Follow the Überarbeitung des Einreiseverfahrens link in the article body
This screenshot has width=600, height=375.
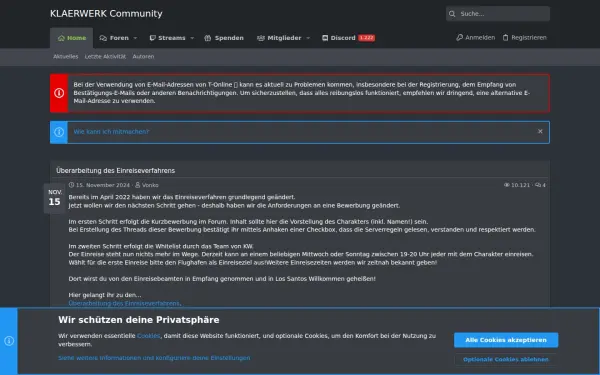124,303
